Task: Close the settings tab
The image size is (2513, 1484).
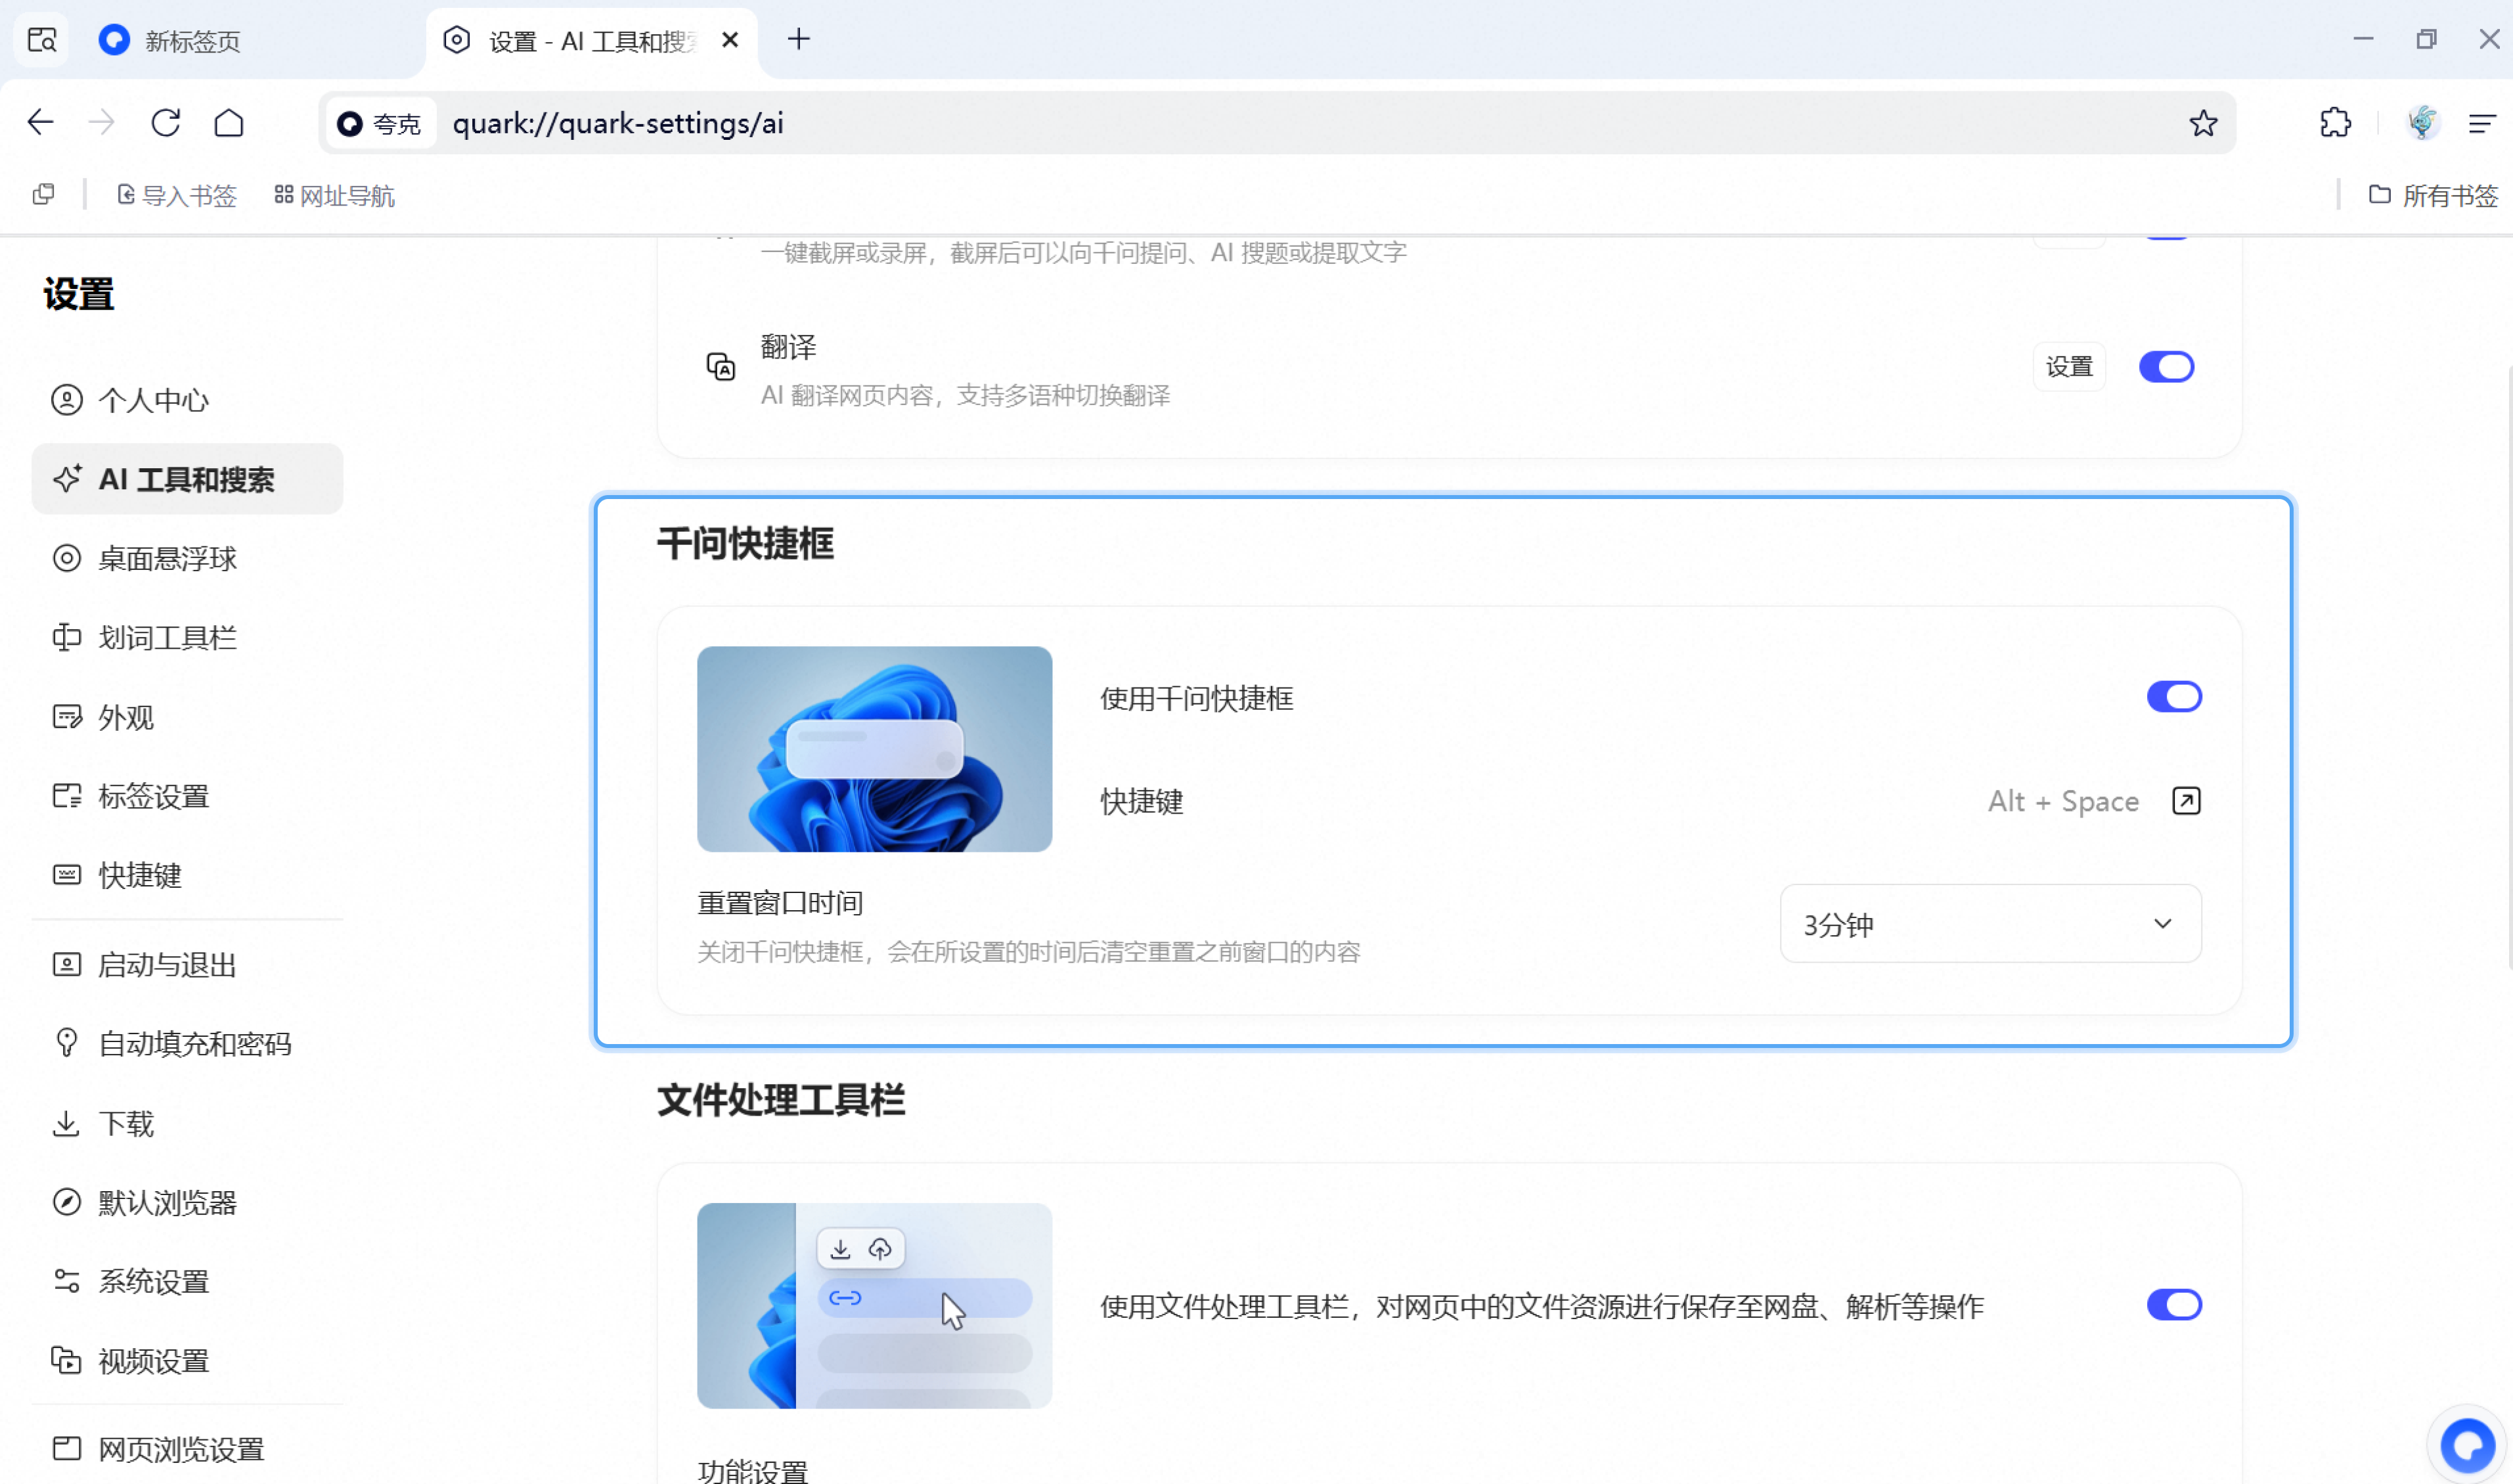Action: 730,40
